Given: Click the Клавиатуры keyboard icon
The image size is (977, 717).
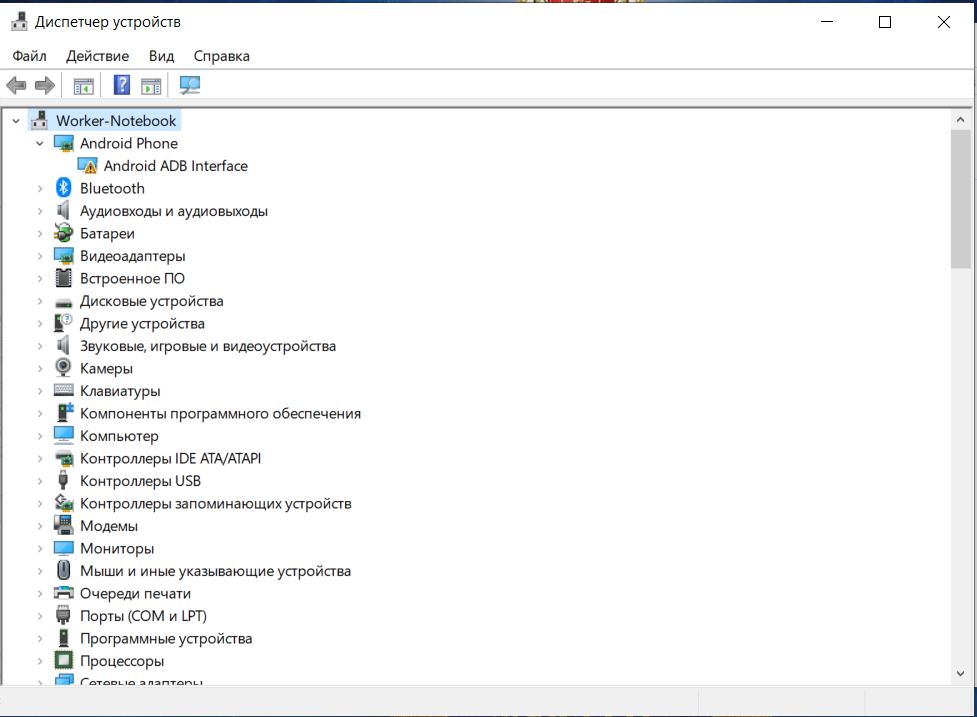Looking at the screenshot, I should coord(64,390).
